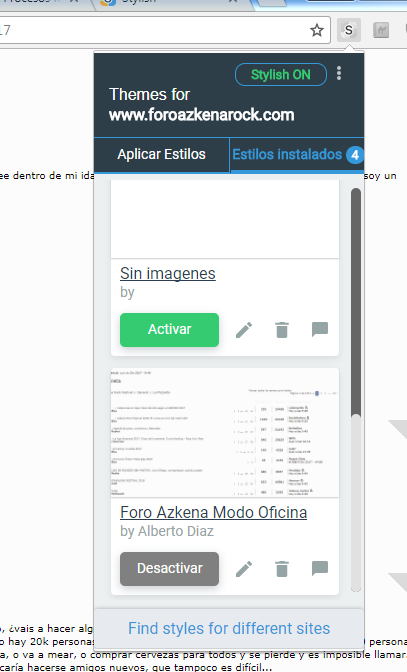Delete Foro Azkena Modo Oficina with trash icon
The width and height of the screenshot is (407, 672).
pos(282,569)
